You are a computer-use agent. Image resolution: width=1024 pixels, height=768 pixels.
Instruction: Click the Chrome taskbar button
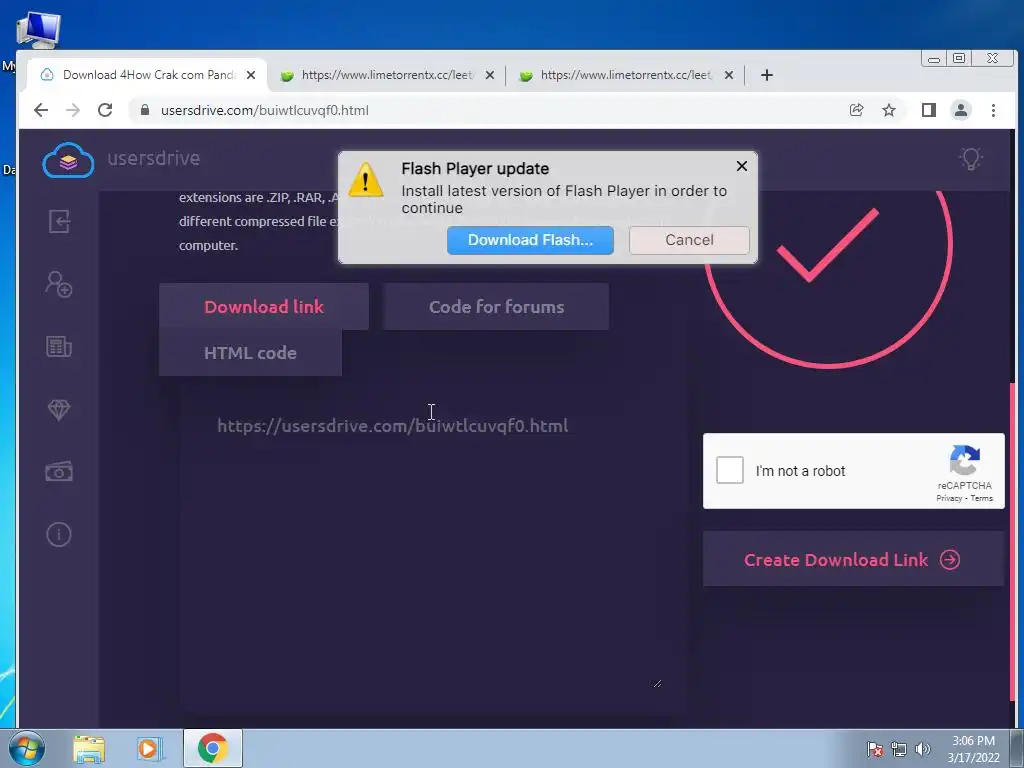point(213,748)
